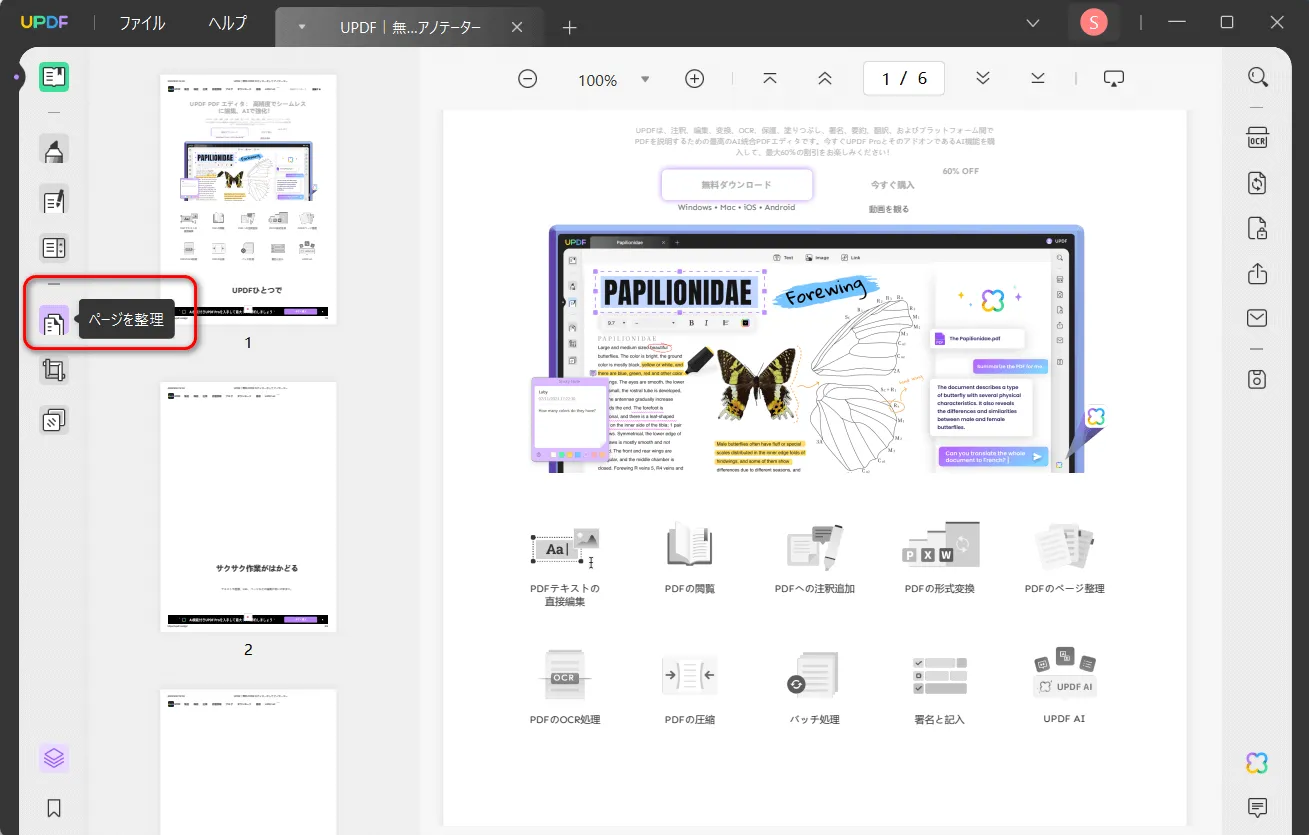Open the Convert PDF export icon

(x=1258, y=182)
